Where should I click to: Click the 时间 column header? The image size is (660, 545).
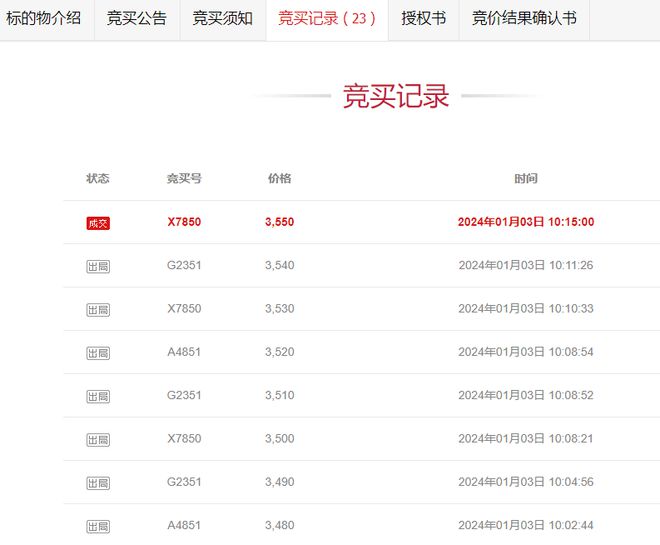tap(526, 178)
